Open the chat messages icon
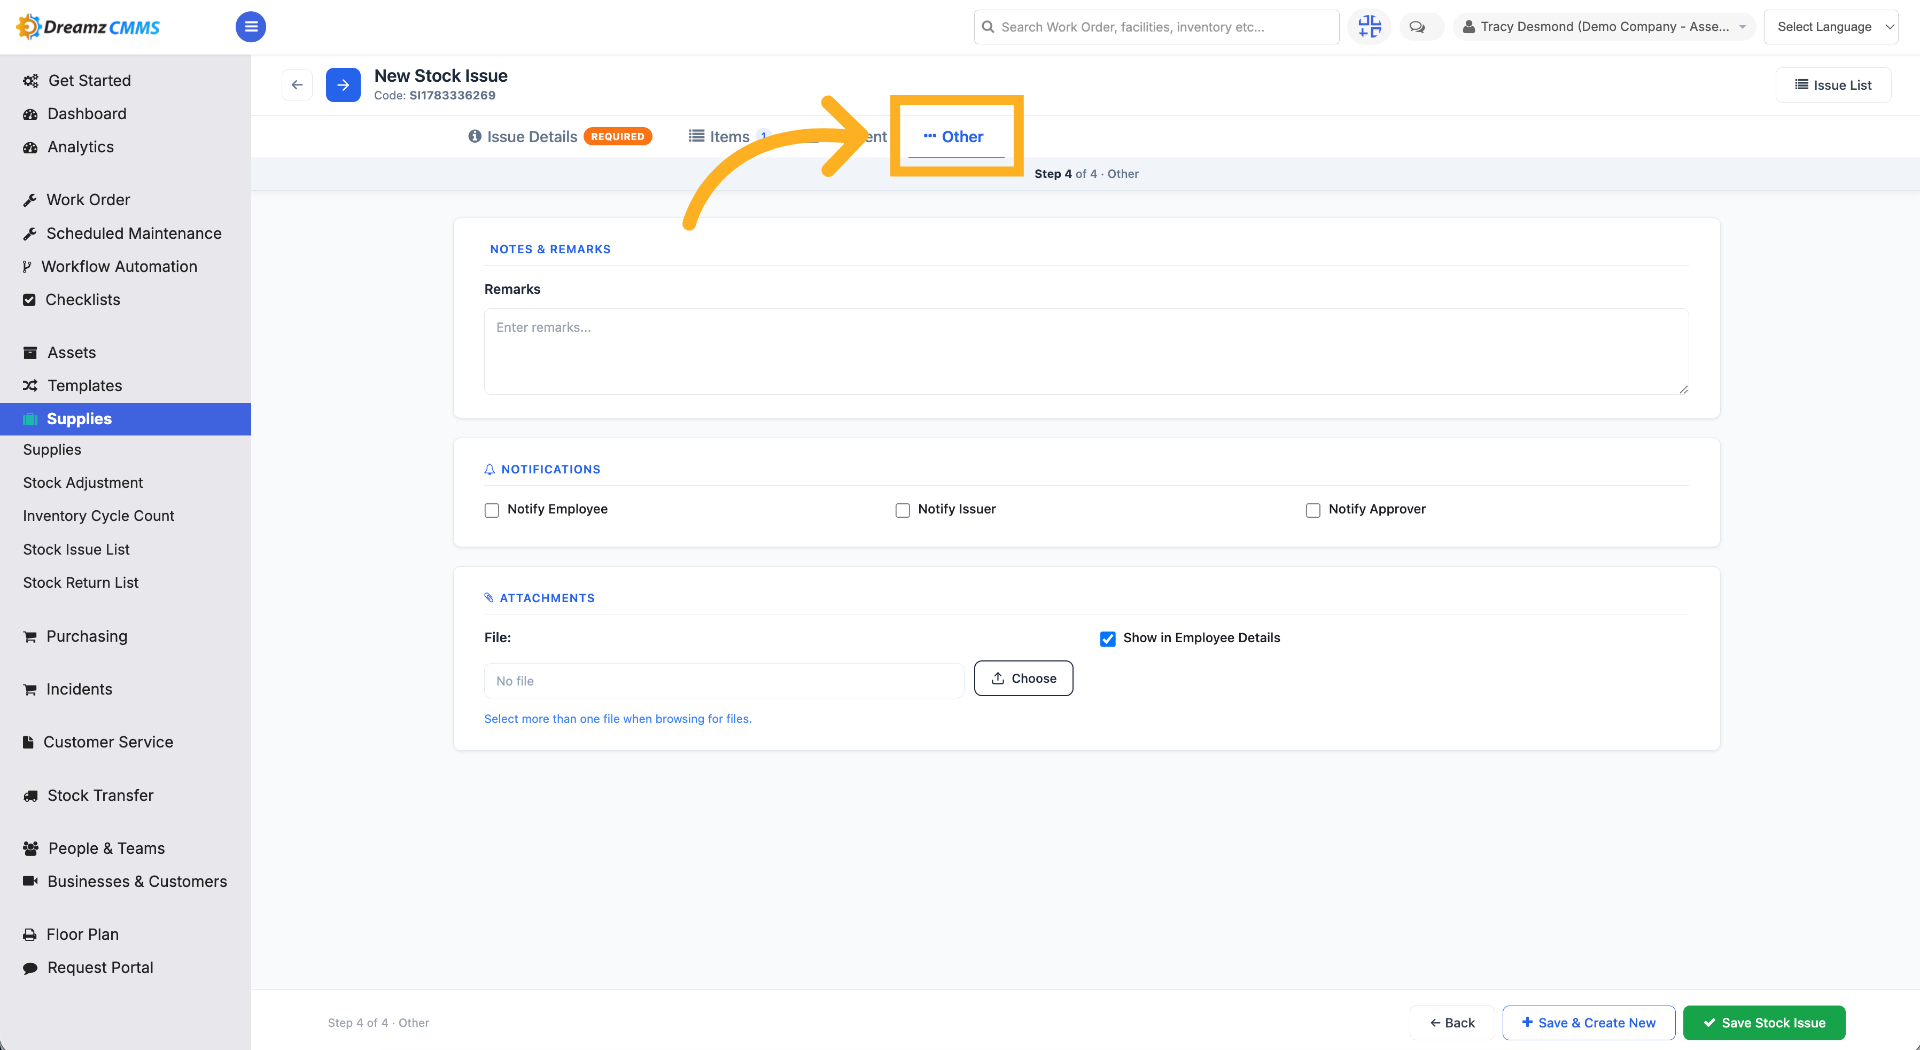 1417,27
